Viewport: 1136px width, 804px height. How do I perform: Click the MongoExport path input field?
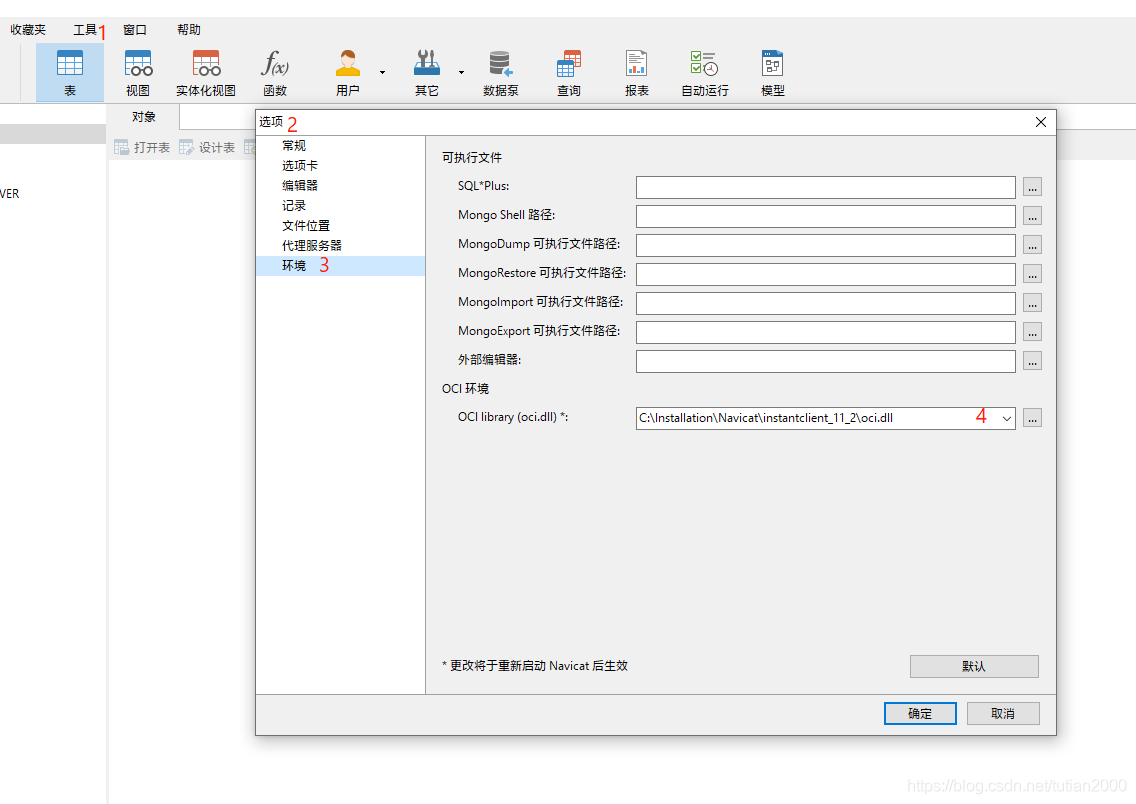coord(826,332)
